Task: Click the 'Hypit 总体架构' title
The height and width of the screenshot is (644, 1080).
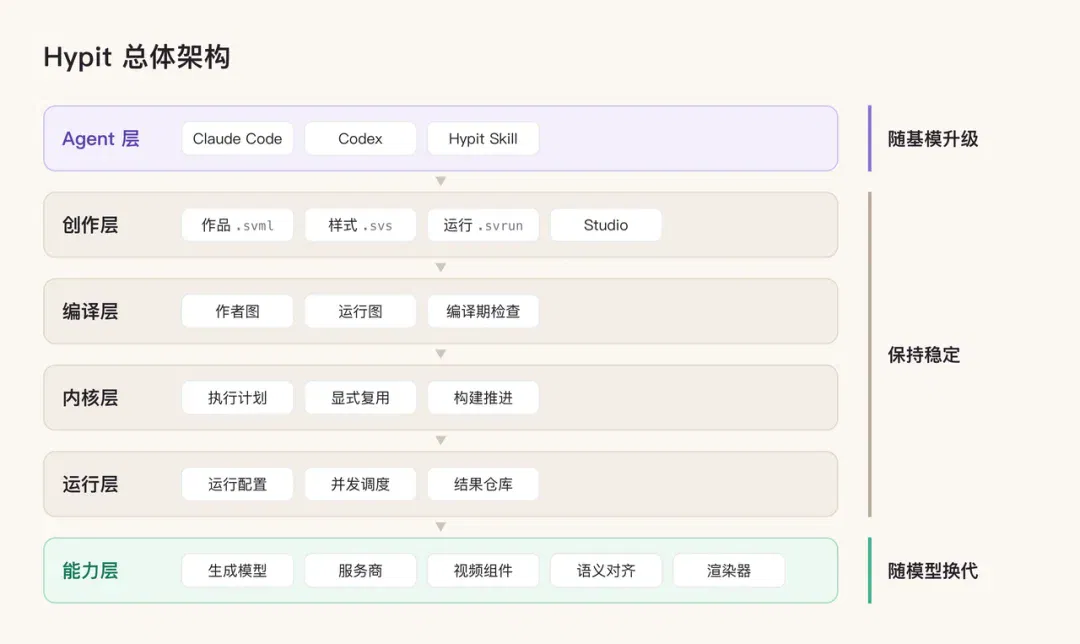Action: click(x=136, y=57)
